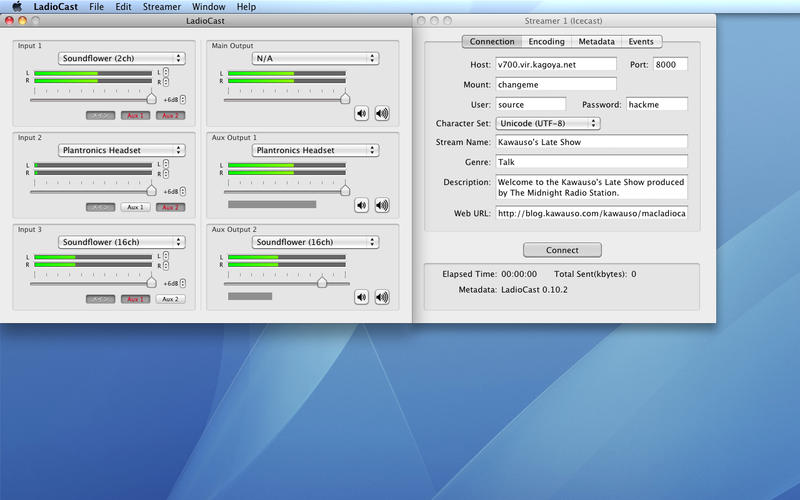Click Aux Output 2 loud speaker icon

click(381, 297)
